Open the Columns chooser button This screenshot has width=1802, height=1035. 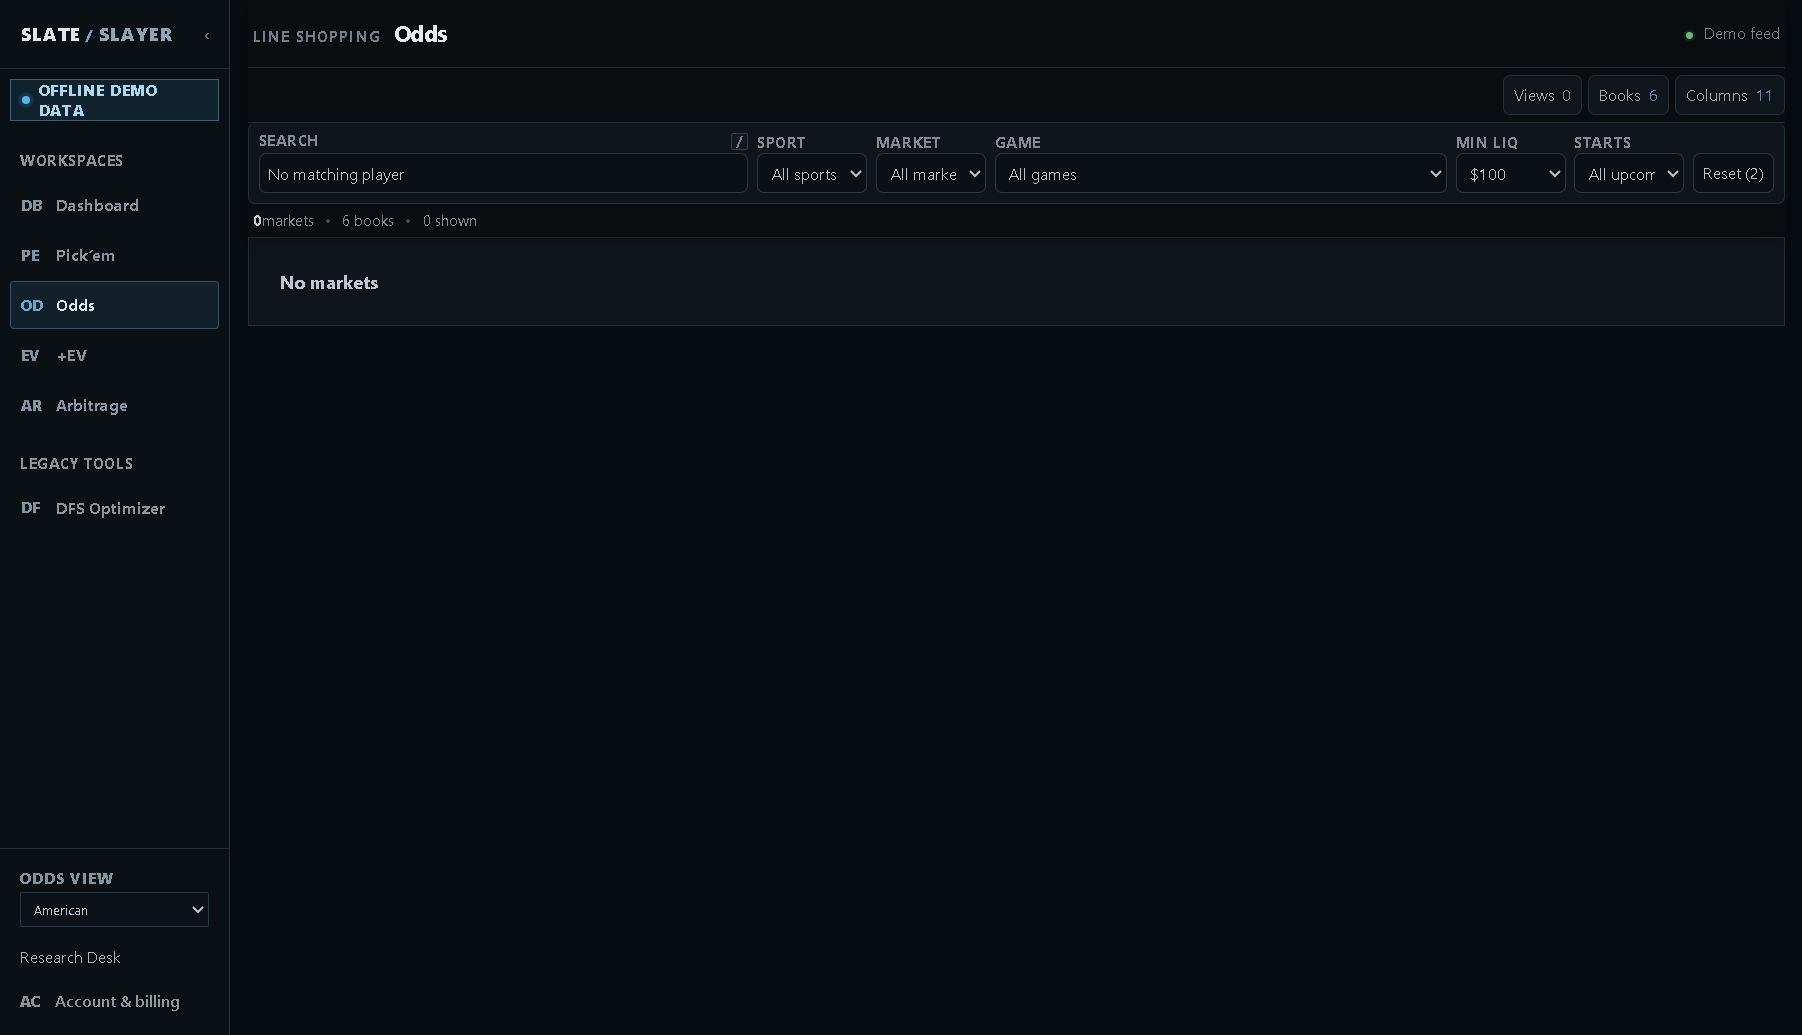(x=1729, y=95)
